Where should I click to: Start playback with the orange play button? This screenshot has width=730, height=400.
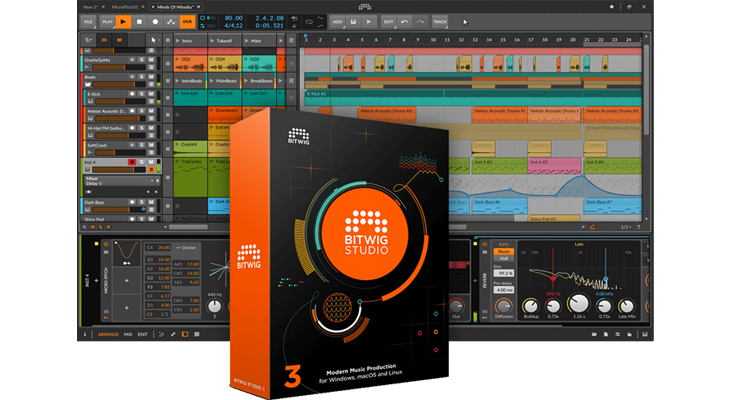tap(123, 21)
